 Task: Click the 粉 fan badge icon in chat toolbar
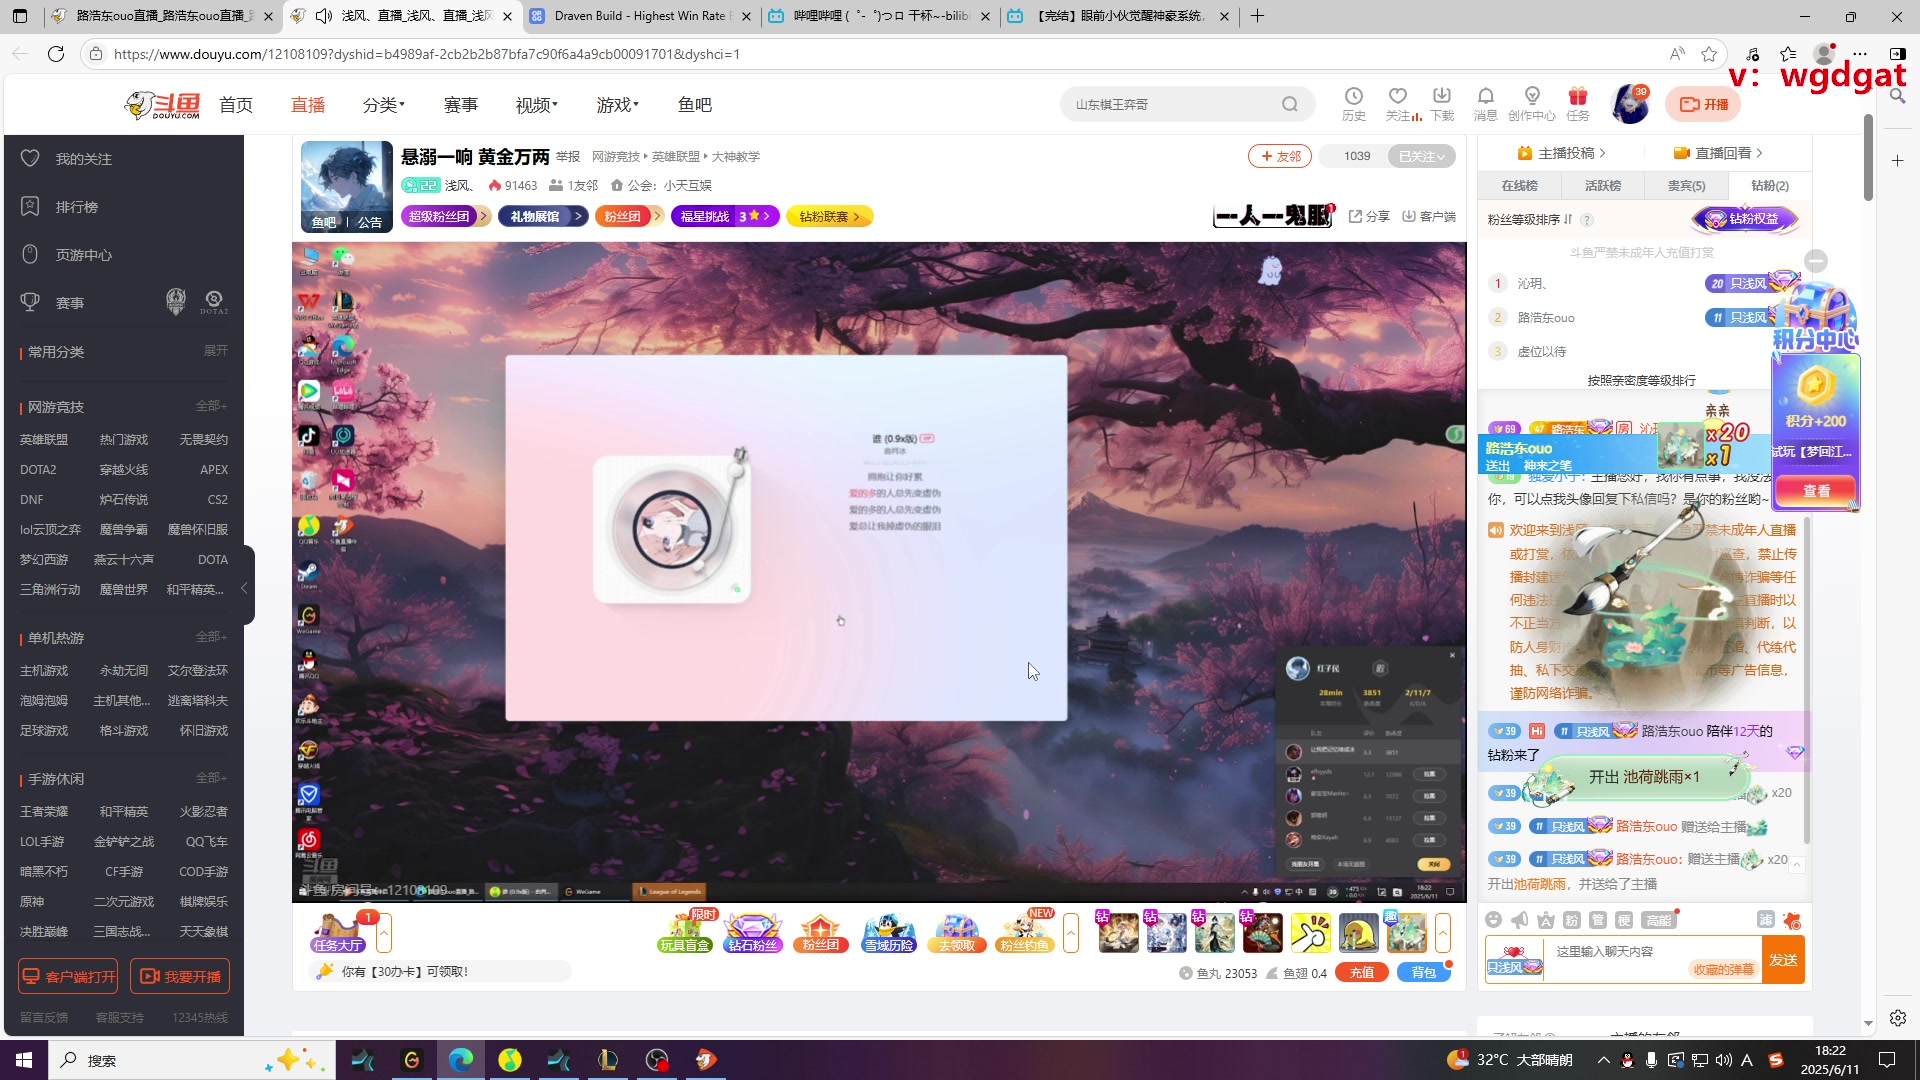coord(1572,920)
